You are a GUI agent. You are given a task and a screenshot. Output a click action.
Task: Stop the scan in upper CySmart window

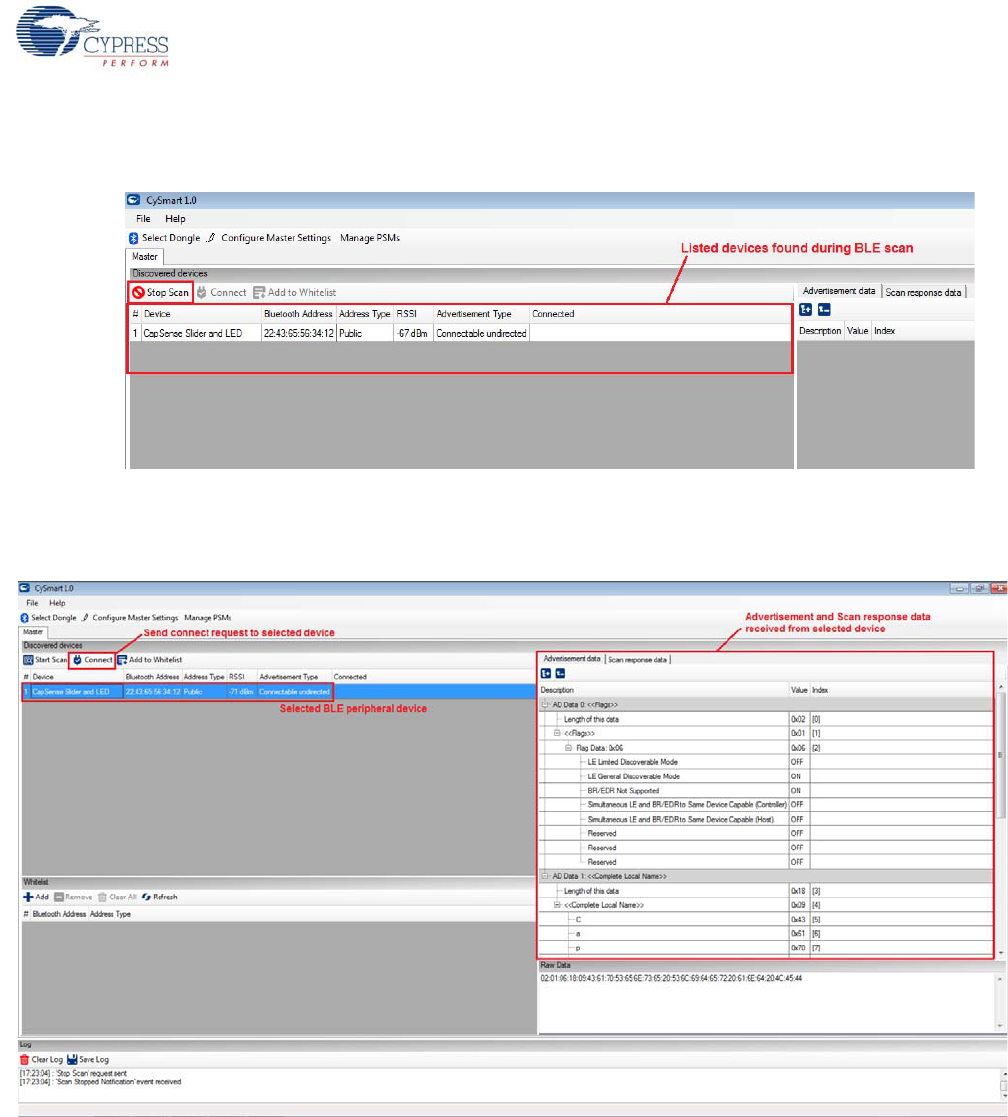(161, 293)
